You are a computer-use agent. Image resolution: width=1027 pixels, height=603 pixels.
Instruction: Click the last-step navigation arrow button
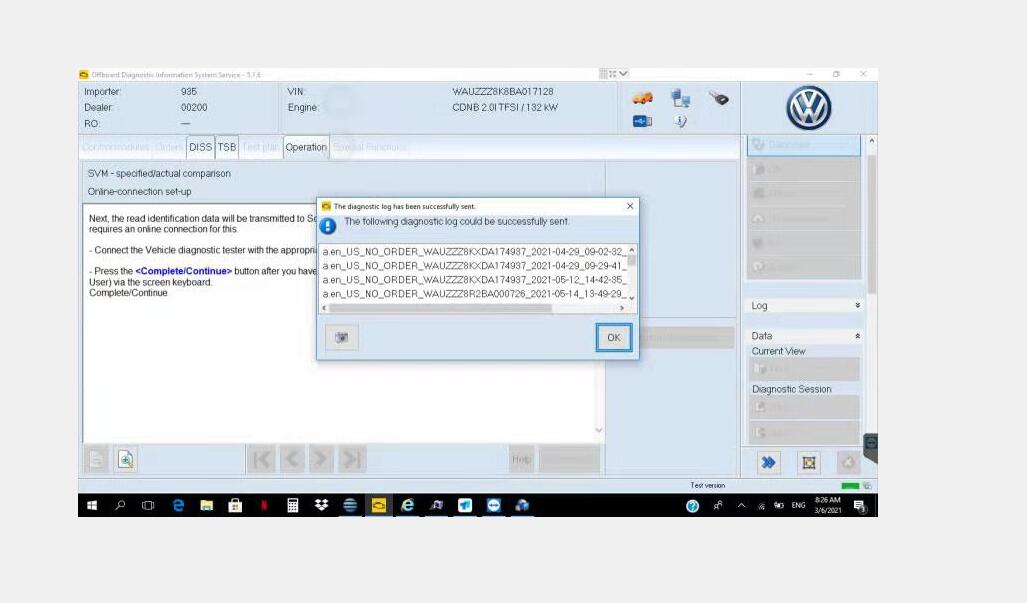tap(352, 459)
